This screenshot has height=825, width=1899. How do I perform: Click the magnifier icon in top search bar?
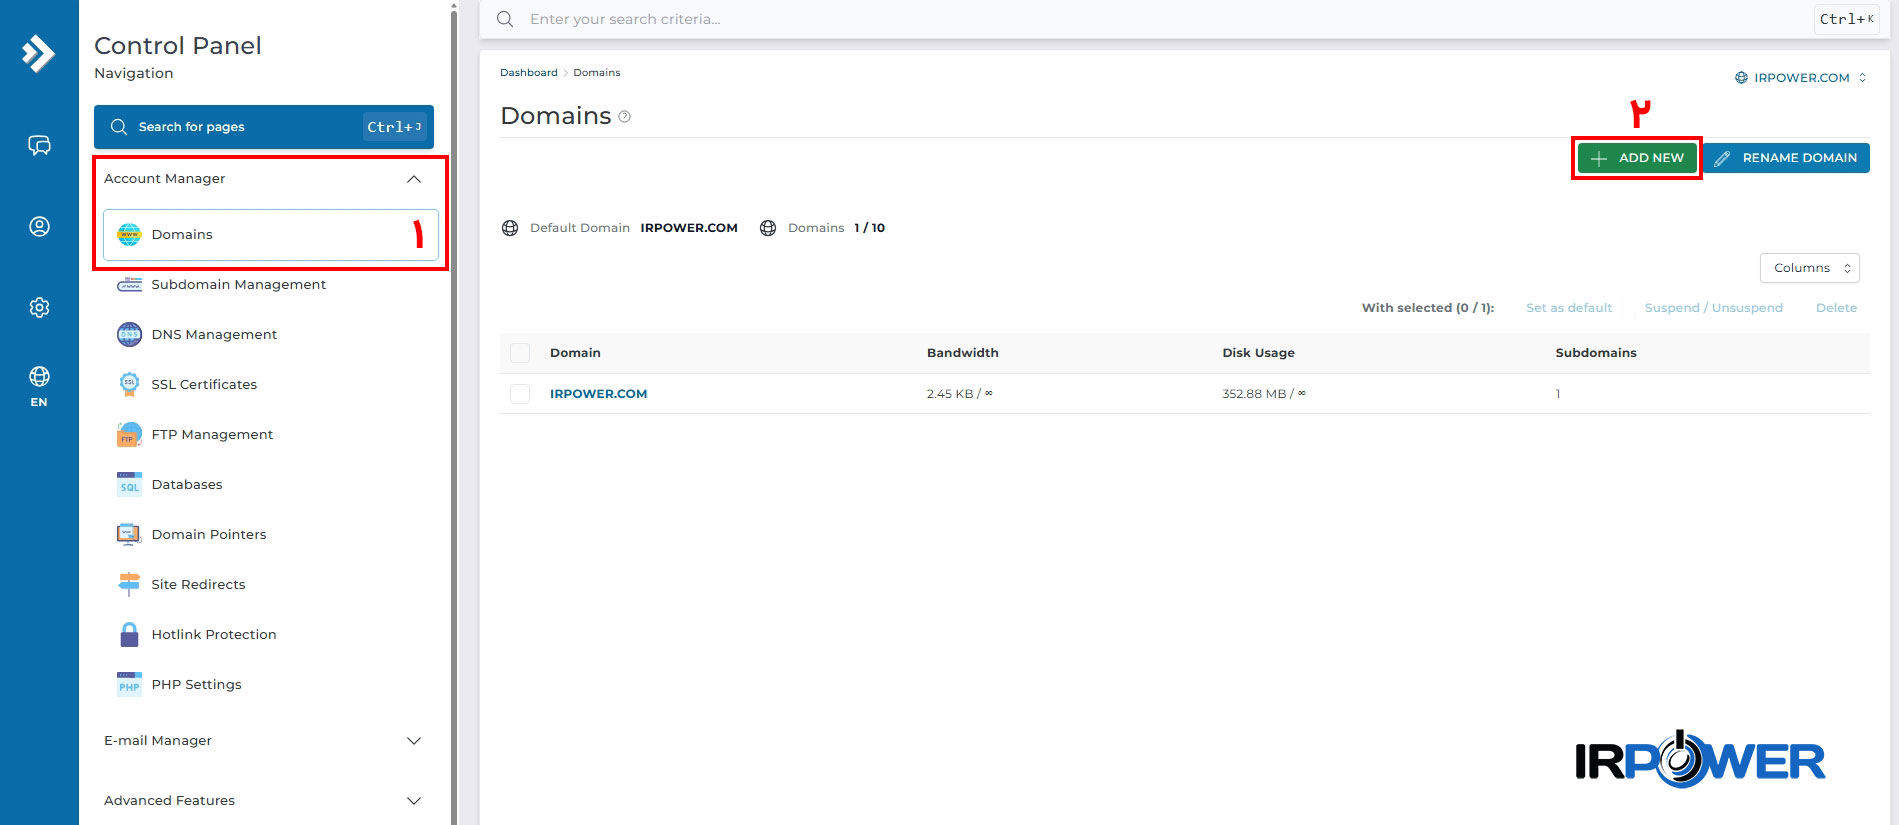[x=505, y=19]
